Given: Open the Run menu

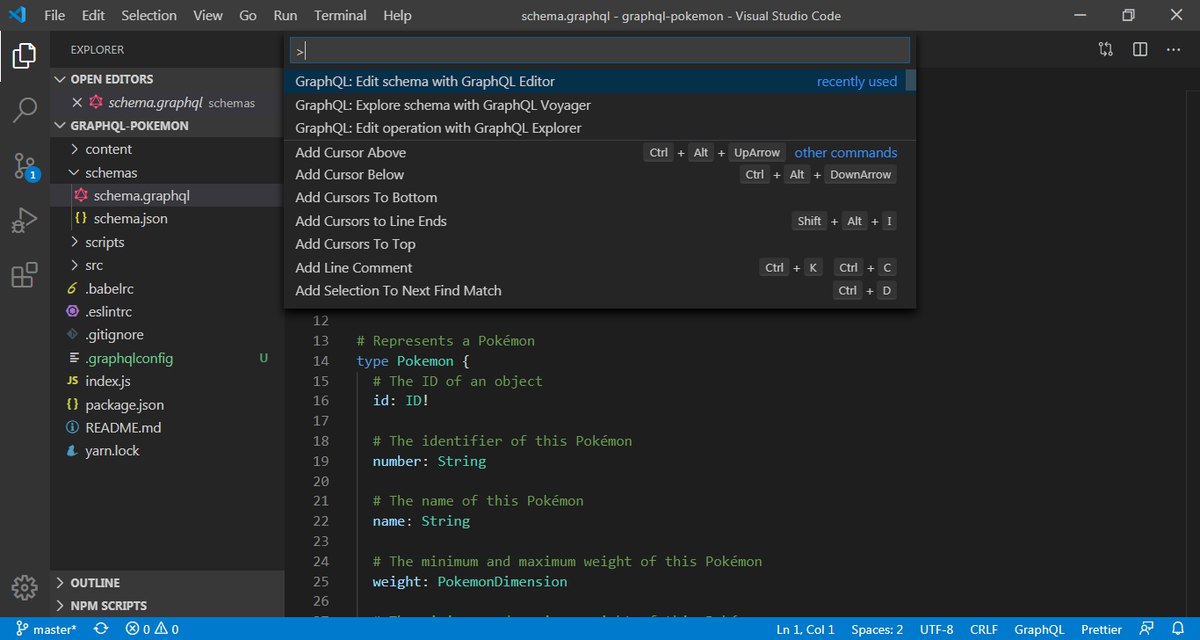Looking at the screenshot, I should click(285, 16).
